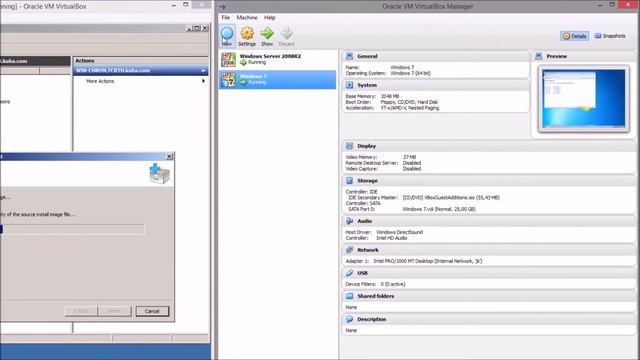
Task: Click the Display section icon
Action: pos(349,146)
